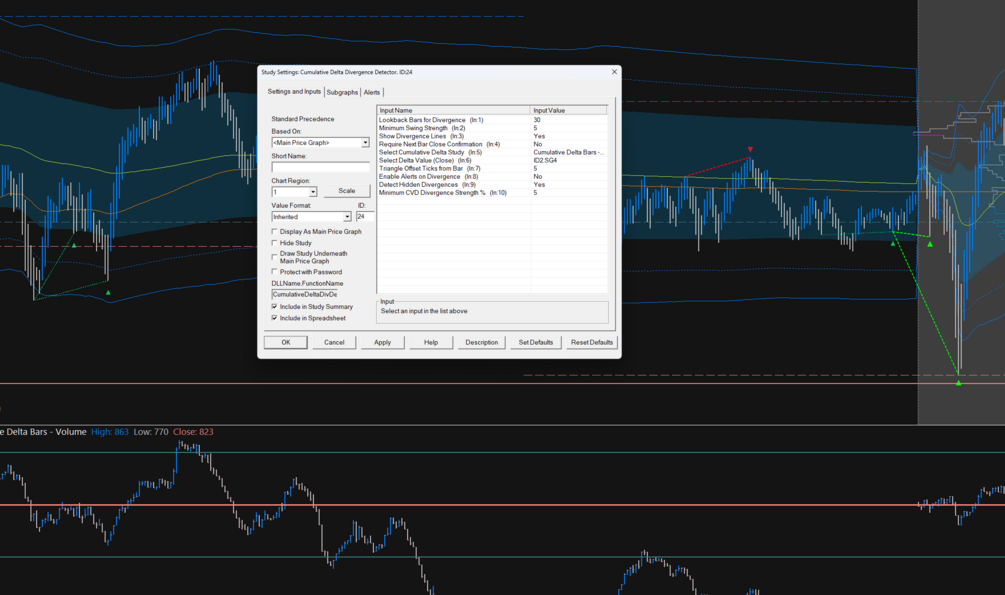Uncheck Include in Study Summary

pos(274,306)
